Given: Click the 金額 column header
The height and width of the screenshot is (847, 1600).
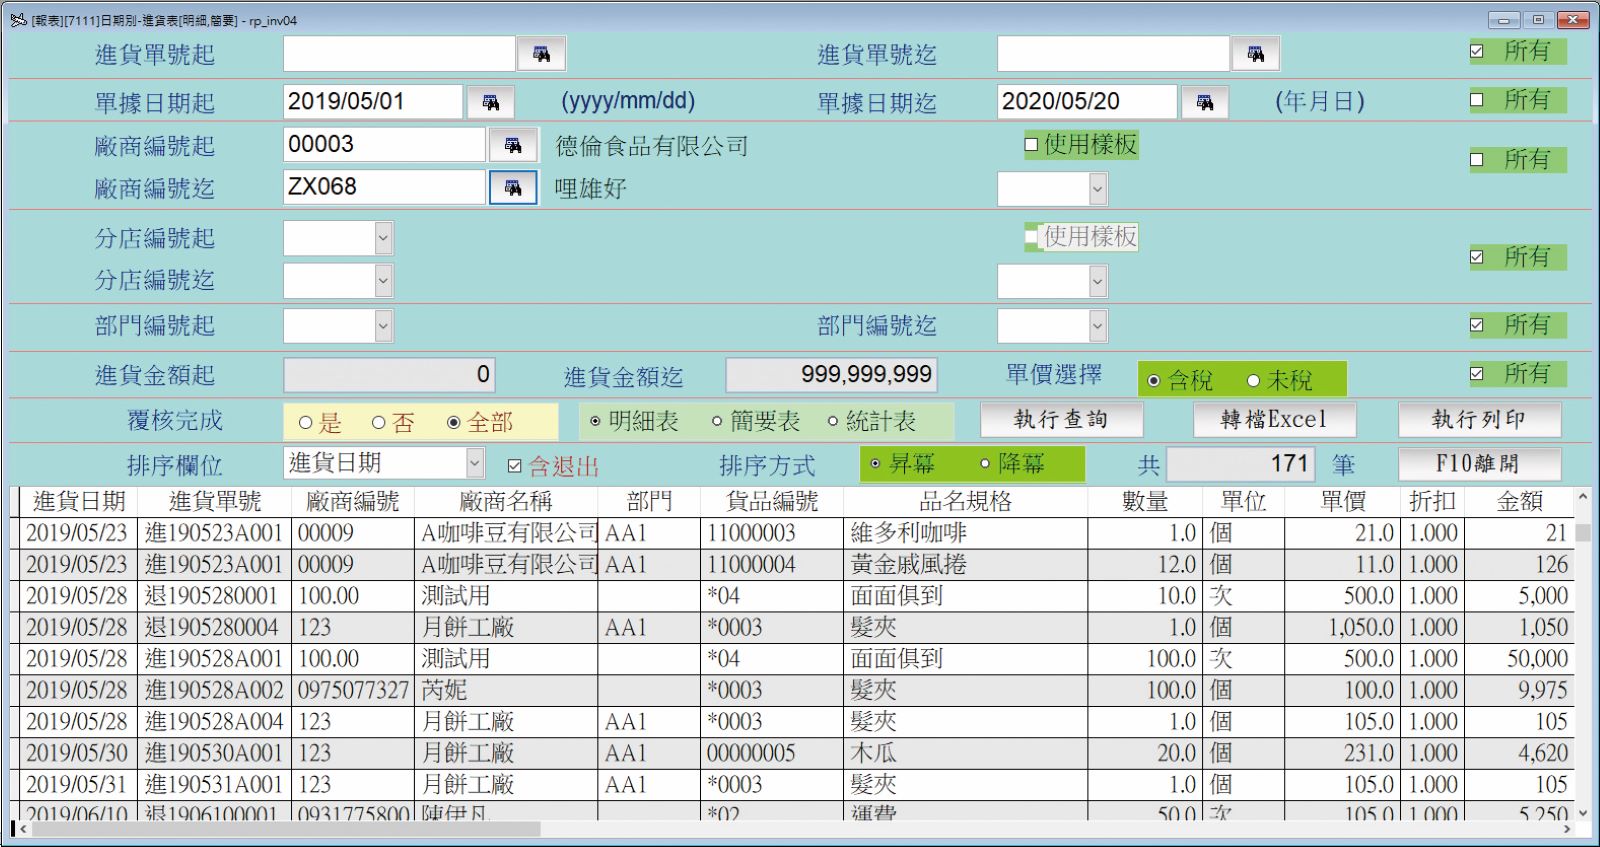Looking at the screenshot, I should tap(1520, 502).
